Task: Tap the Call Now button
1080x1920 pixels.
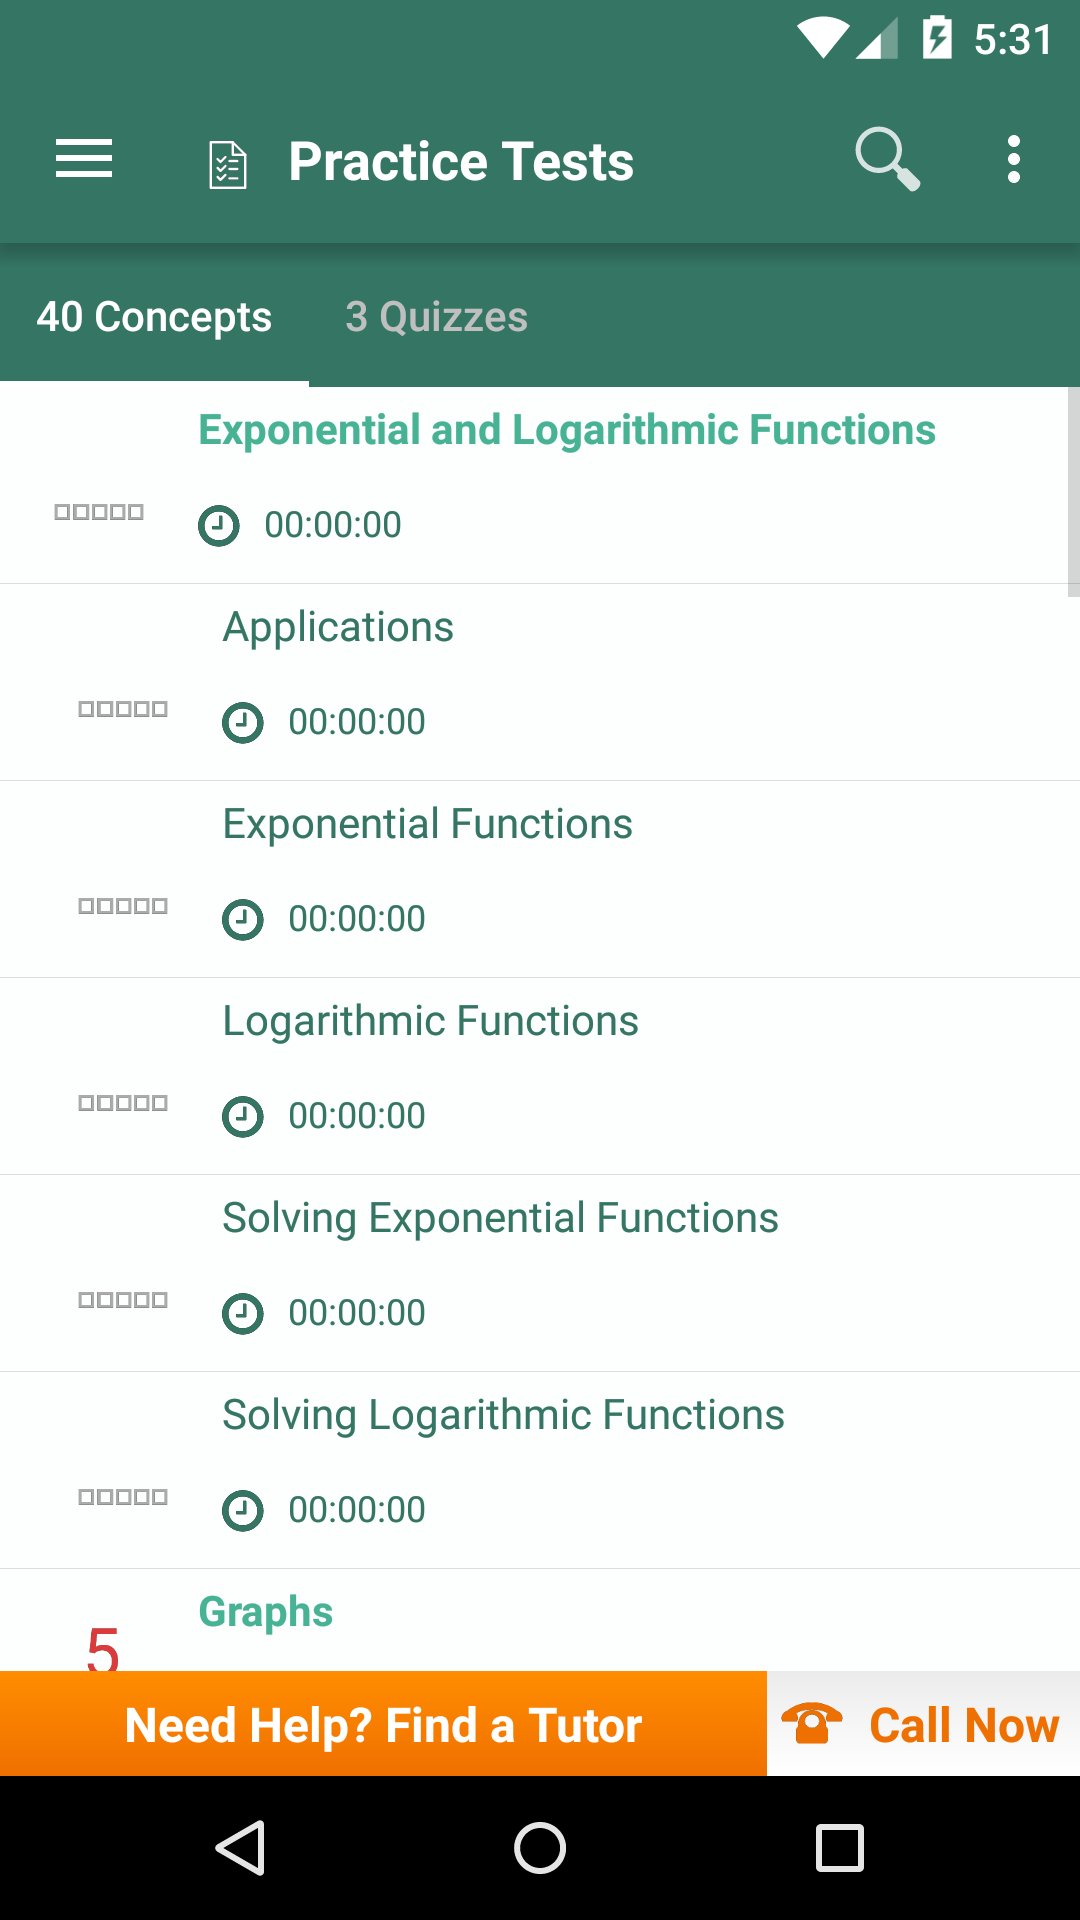Action: (963, 1724)
